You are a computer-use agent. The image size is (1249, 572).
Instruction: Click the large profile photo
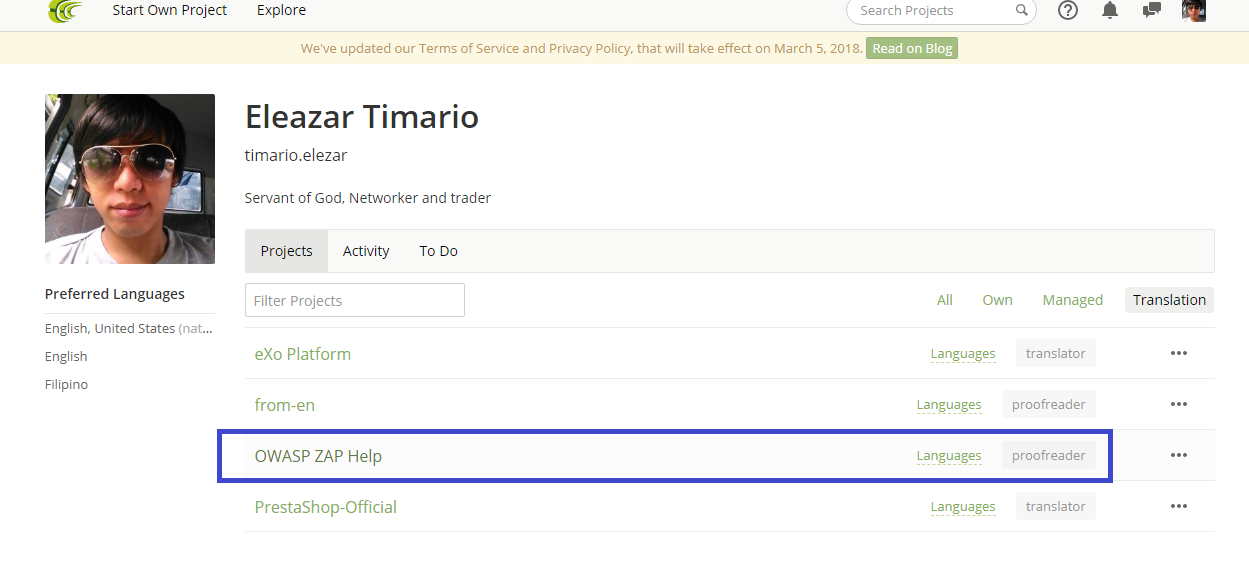[130, 179]
